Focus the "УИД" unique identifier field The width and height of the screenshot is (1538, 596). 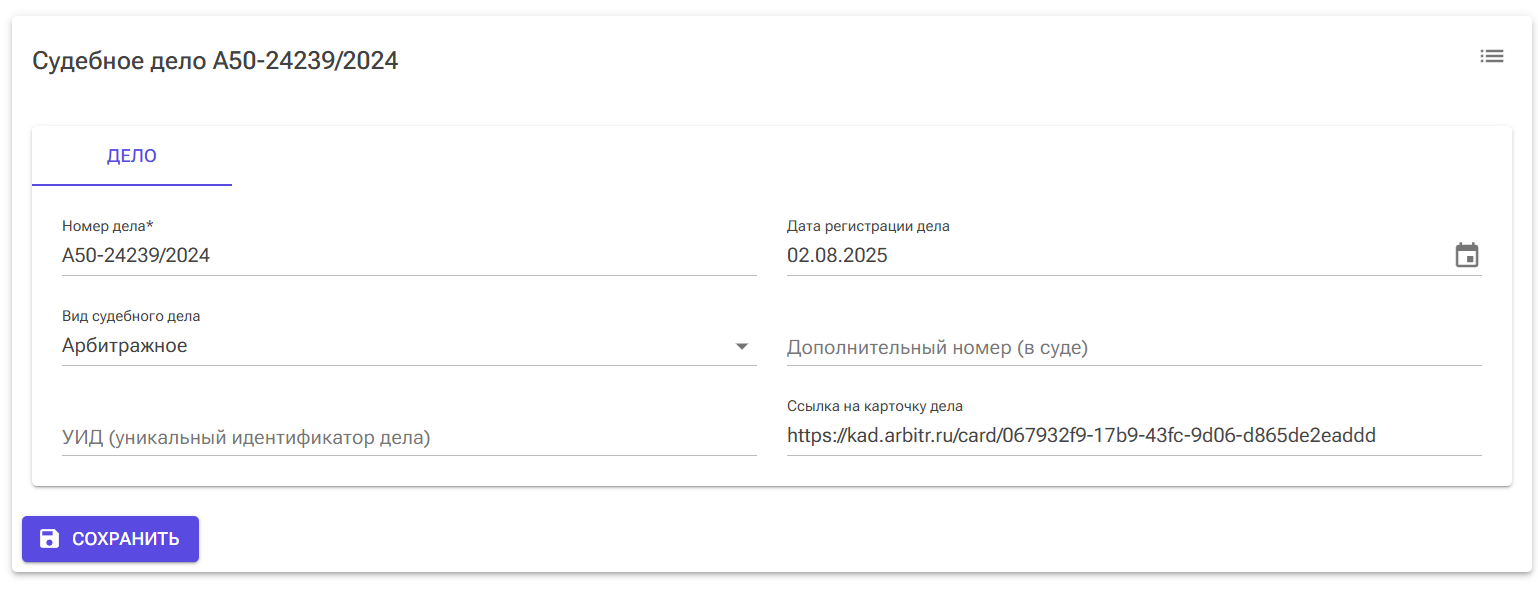pyautogui.click(x=408, y=438)
